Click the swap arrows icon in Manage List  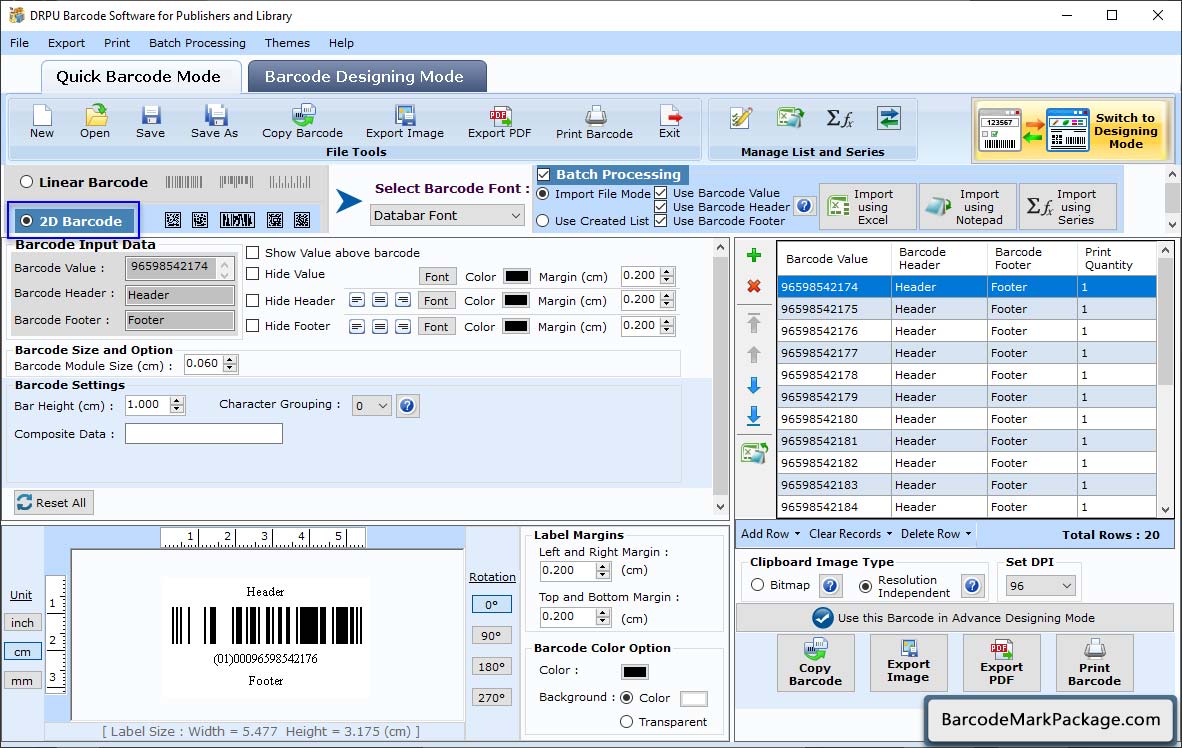(x=889, y=118)
